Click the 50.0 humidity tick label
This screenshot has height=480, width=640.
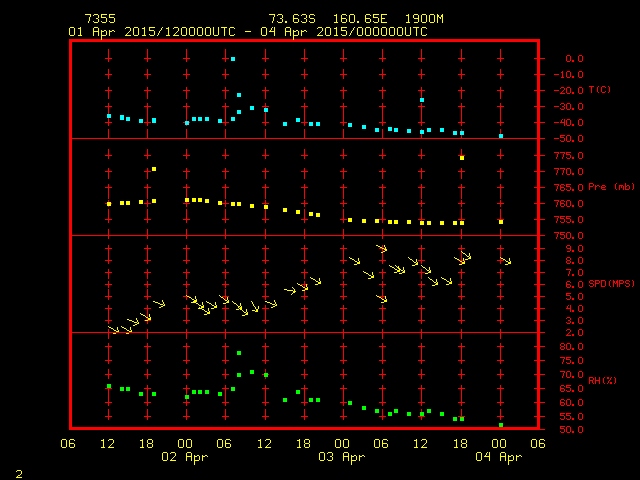click(x=571, y=430)
